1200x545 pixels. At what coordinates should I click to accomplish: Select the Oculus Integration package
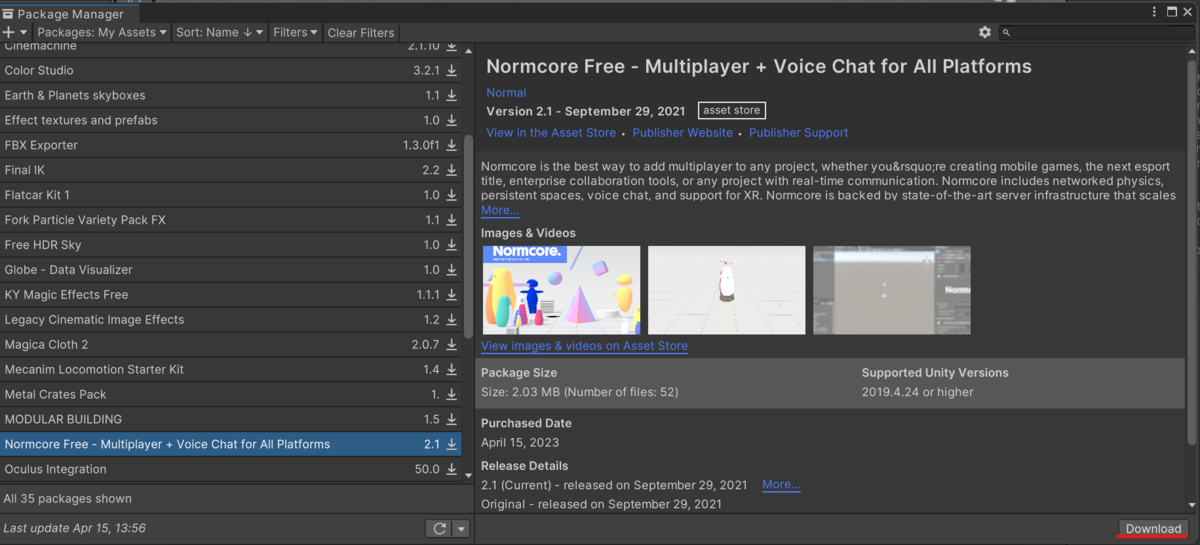coord(231,470)
